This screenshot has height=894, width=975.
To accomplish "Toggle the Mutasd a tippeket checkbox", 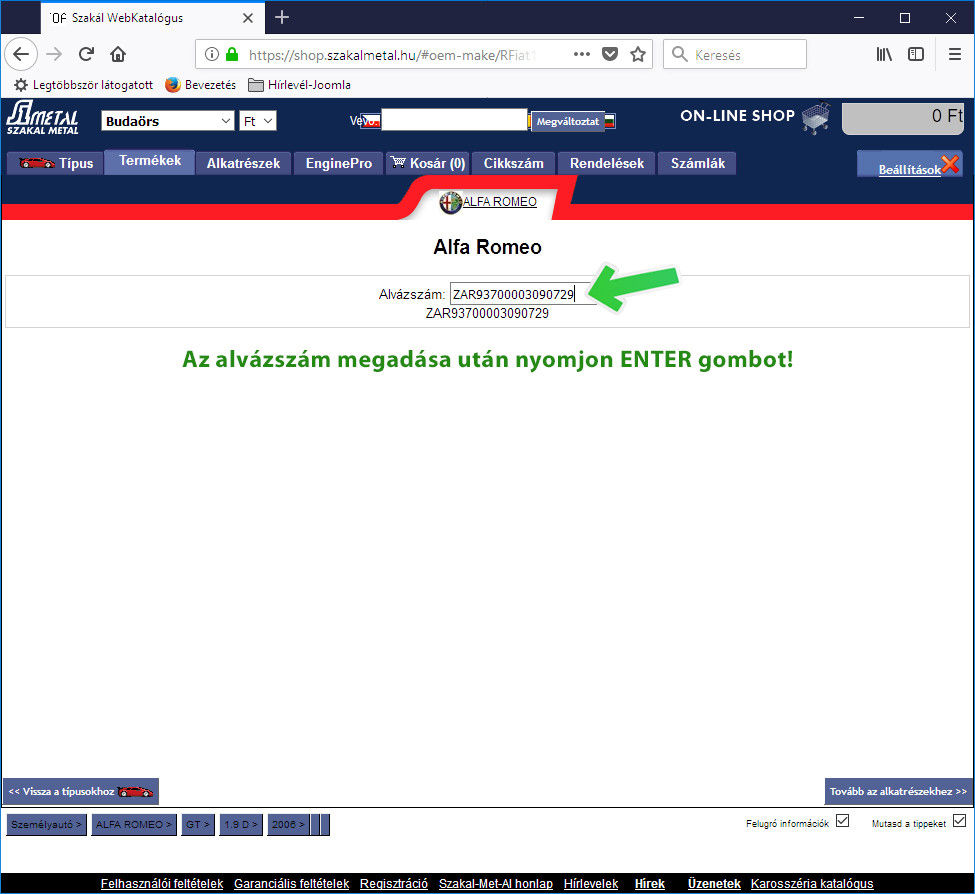I will tap(959, 821).
